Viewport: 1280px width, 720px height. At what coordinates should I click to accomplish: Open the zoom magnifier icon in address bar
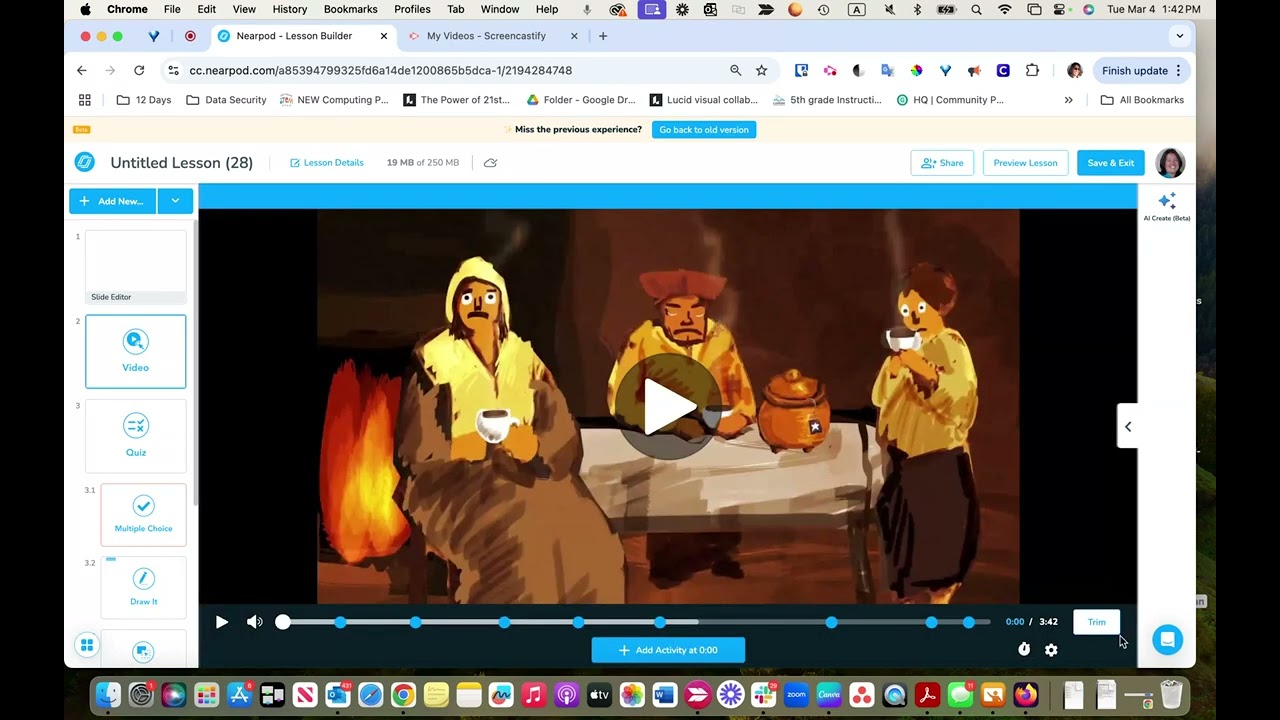pyautogui.click(x=735, y=70)
